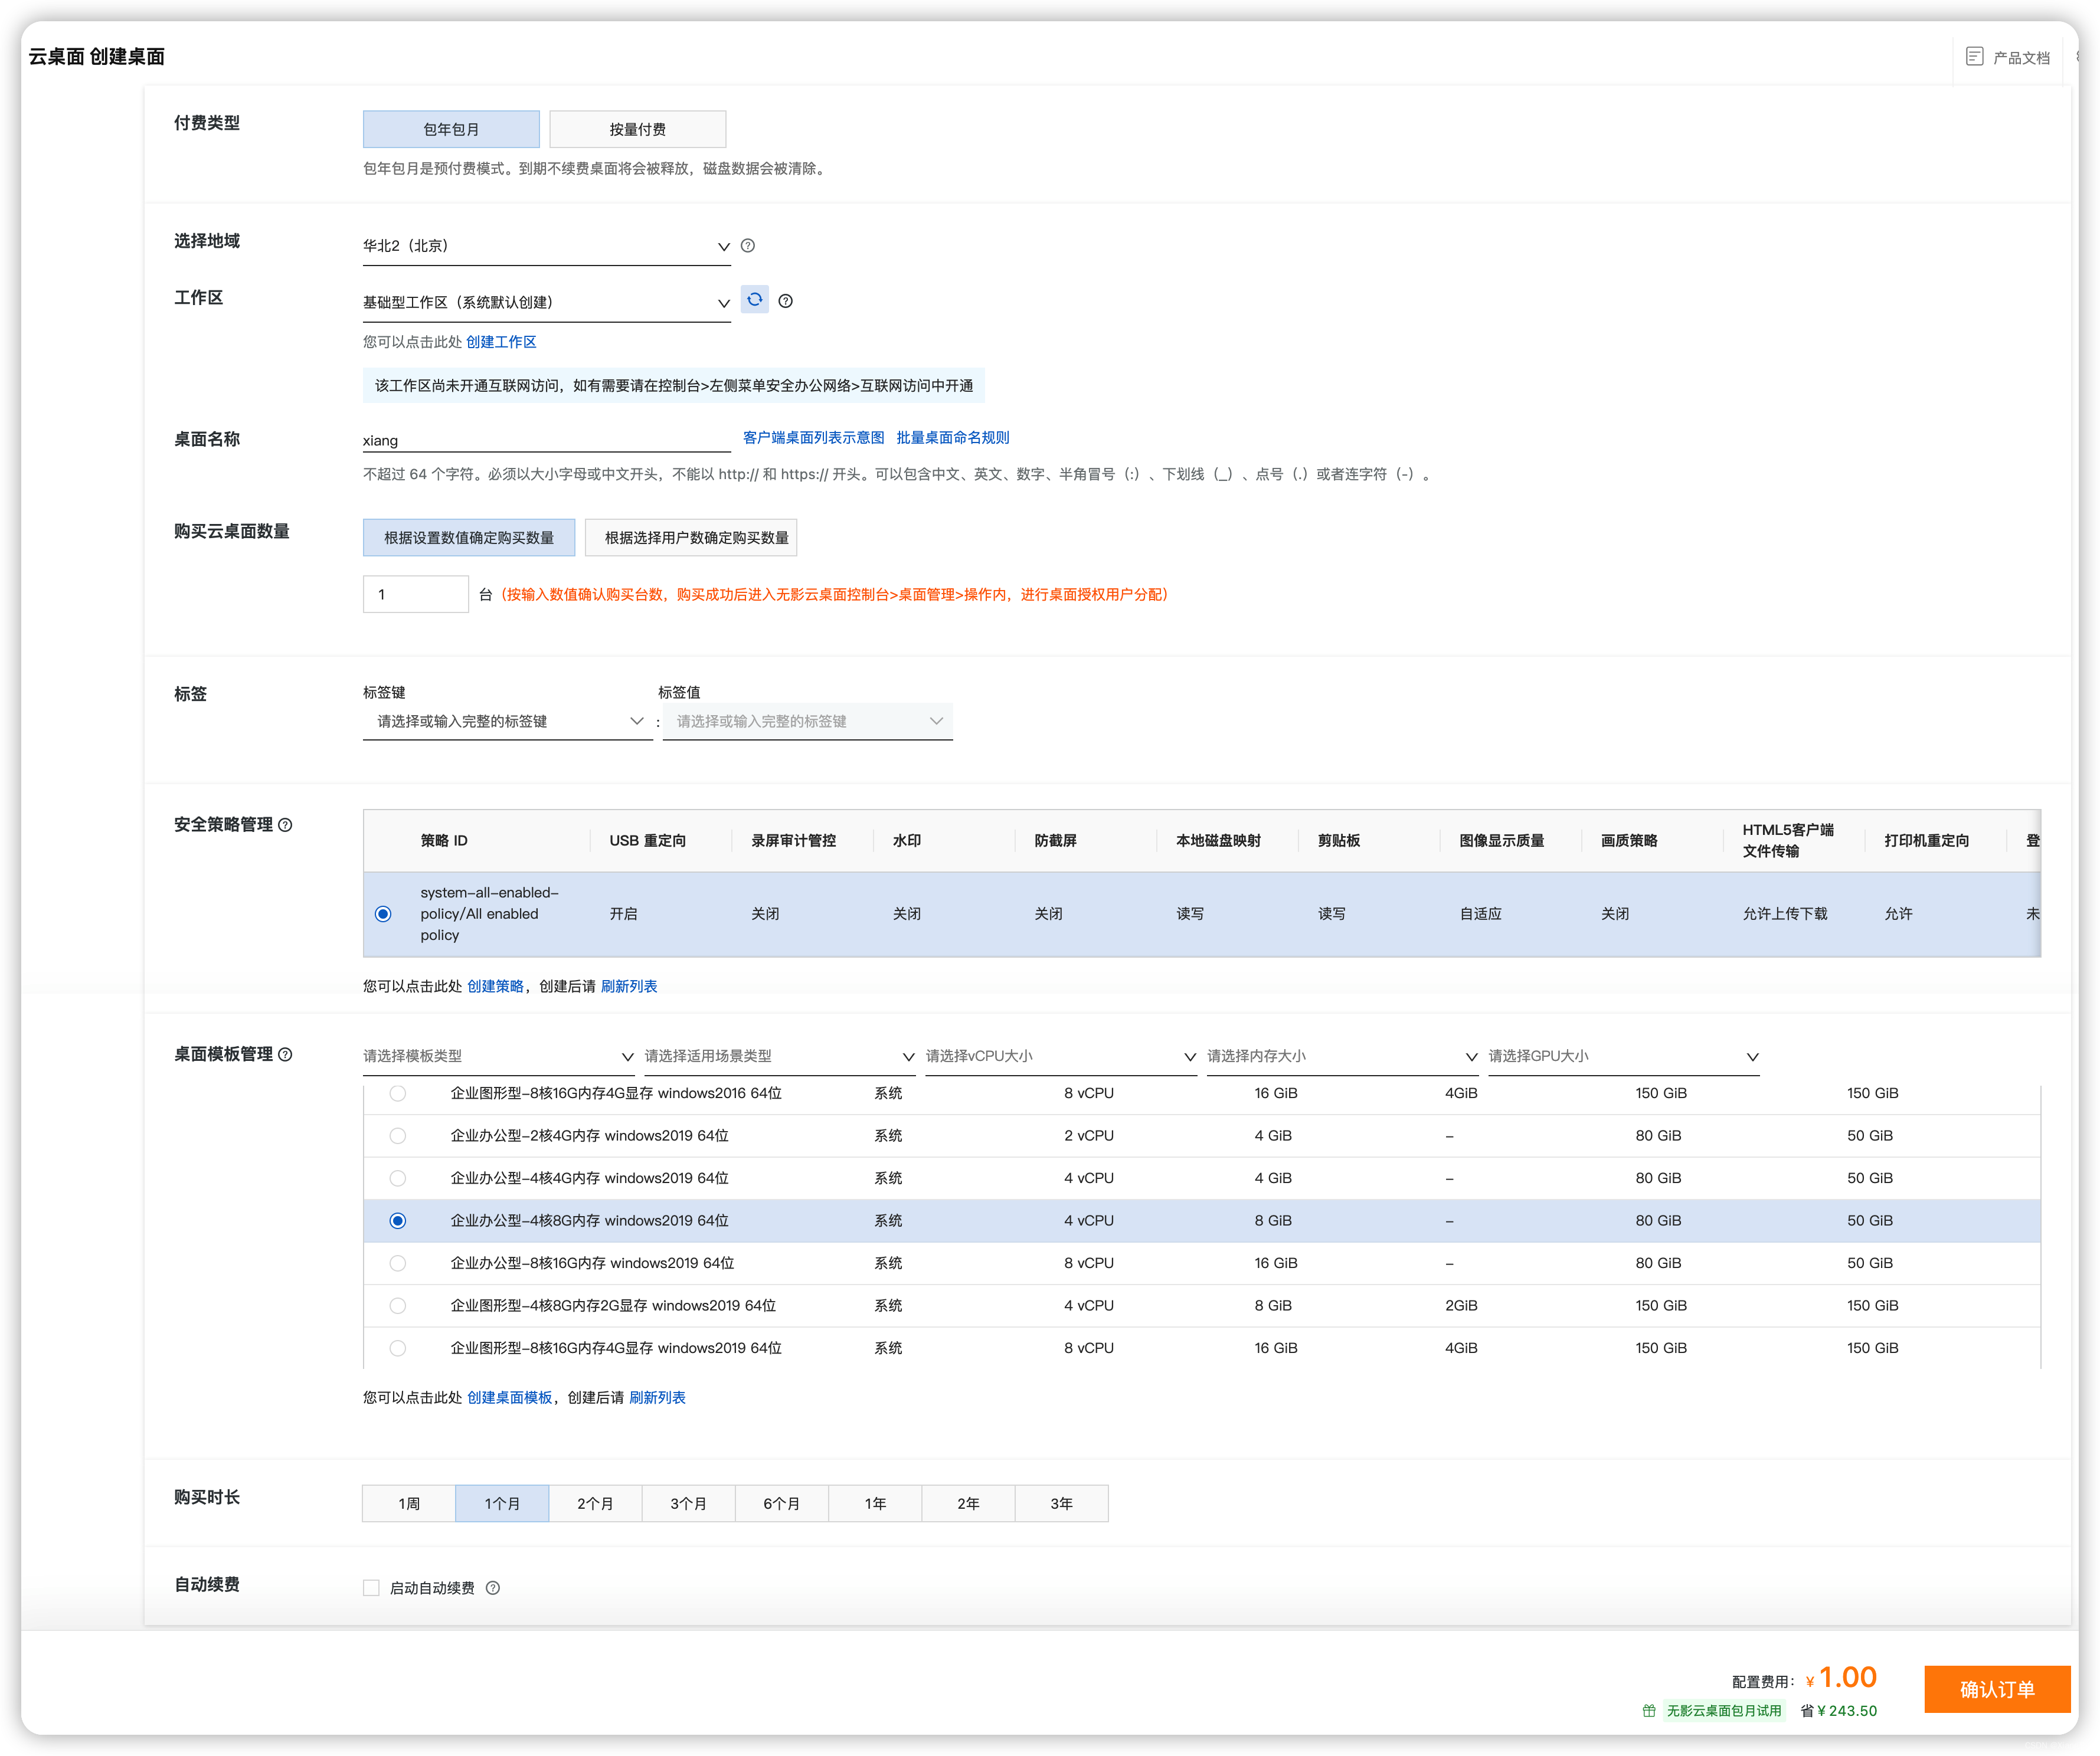Screen dimensions: 2100x1756
Task: Select 根据设置数值确定购买数量 option
Action: [x=468, y=538]
